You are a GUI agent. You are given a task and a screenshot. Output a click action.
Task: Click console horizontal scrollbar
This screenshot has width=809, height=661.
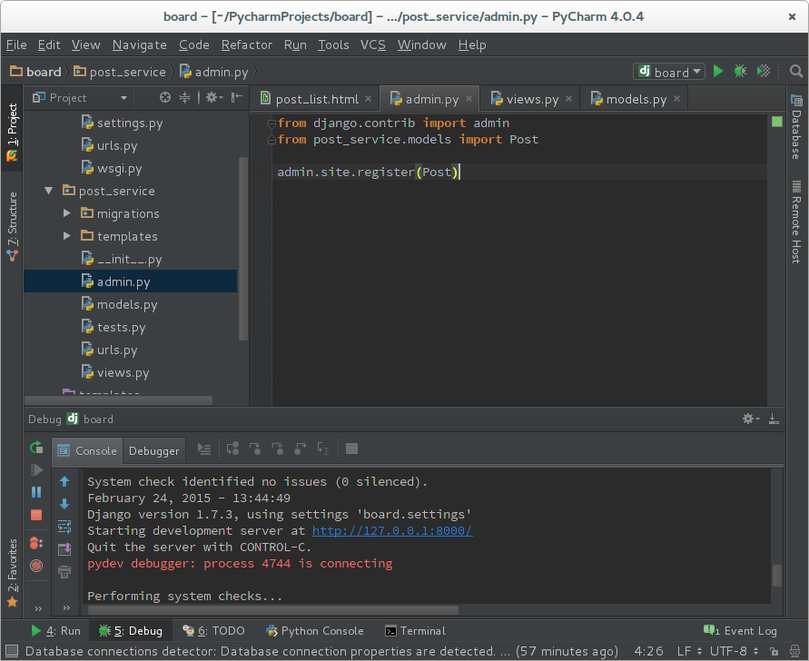[273, 610]
